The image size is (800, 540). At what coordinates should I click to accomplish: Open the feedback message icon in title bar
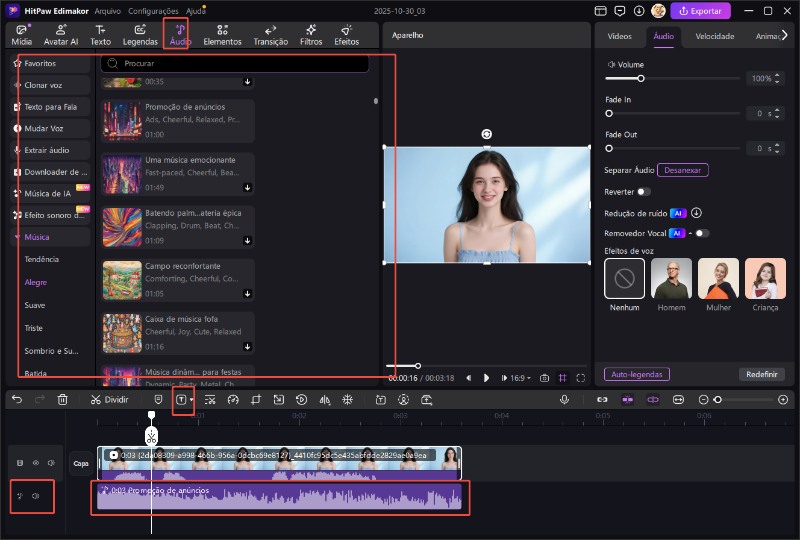[x=619, y=11]
